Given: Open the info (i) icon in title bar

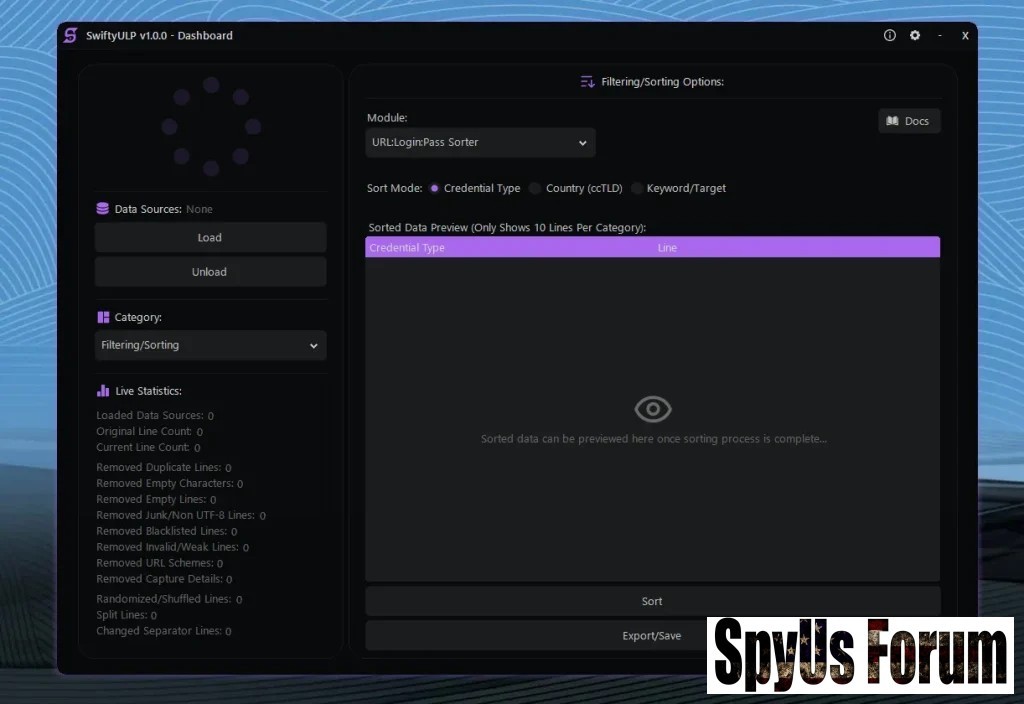Looking at the screenshot, I should tap(889, 36).
